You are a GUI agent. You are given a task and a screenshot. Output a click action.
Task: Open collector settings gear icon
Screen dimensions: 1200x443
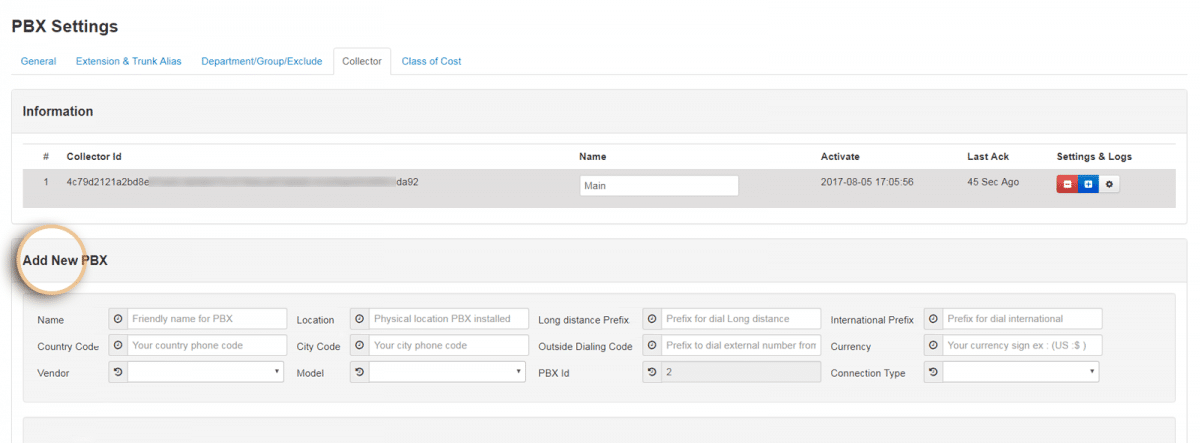[x=1108, y=185]
